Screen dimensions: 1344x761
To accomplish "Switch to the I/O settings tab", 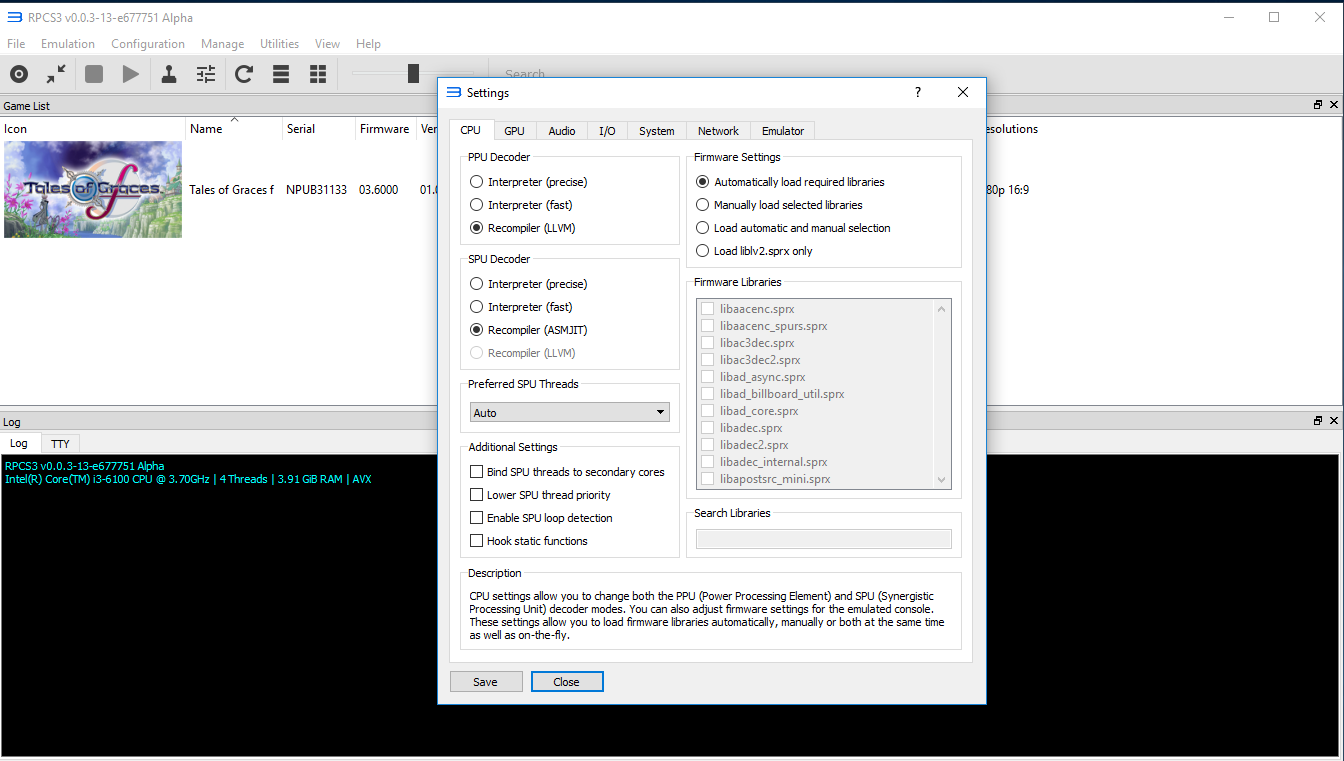I will [607, 131].
